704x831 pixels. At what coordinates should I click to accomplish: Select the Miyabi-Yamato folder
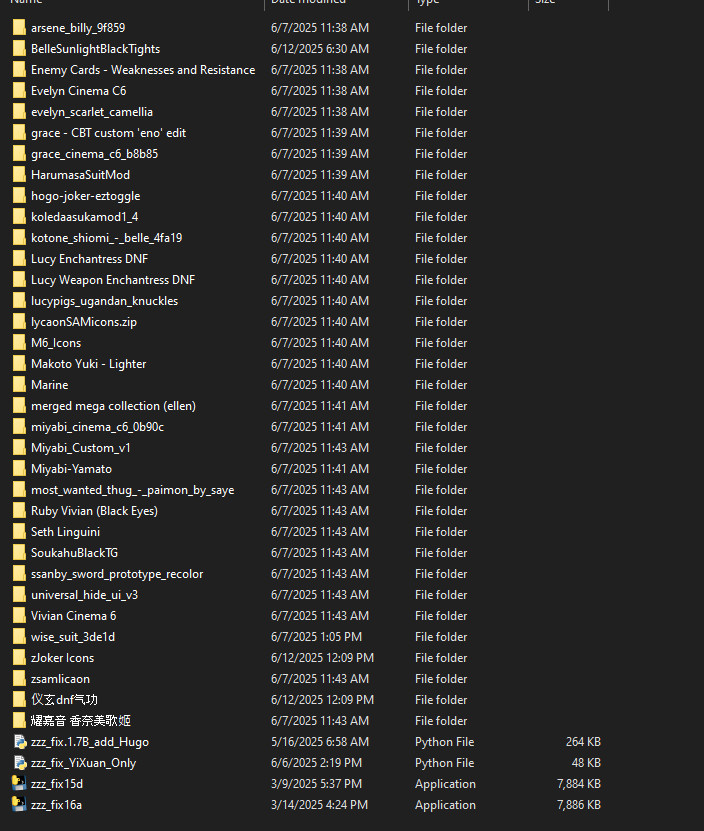[71, 469]
